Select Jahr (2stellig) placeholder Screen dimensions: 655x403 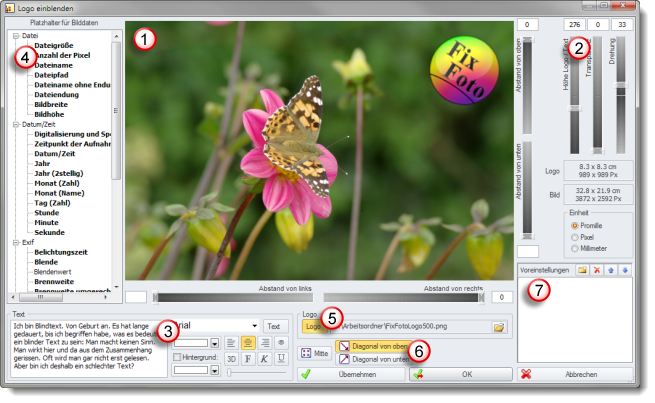59,173
